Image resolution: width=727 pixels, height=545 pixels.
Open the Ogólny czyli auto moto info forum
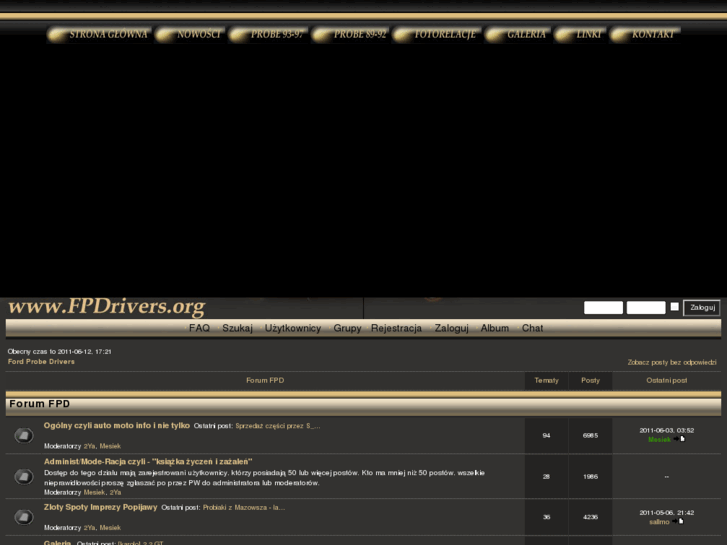[x=117, y=425]
